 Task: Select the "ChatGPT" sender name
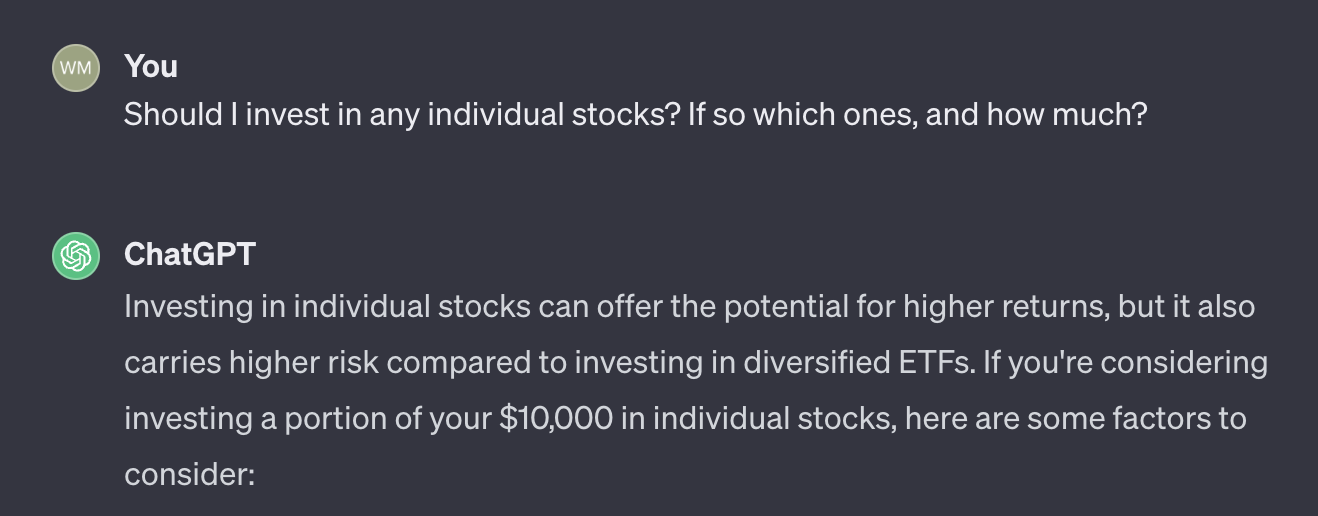click(190, 254)
